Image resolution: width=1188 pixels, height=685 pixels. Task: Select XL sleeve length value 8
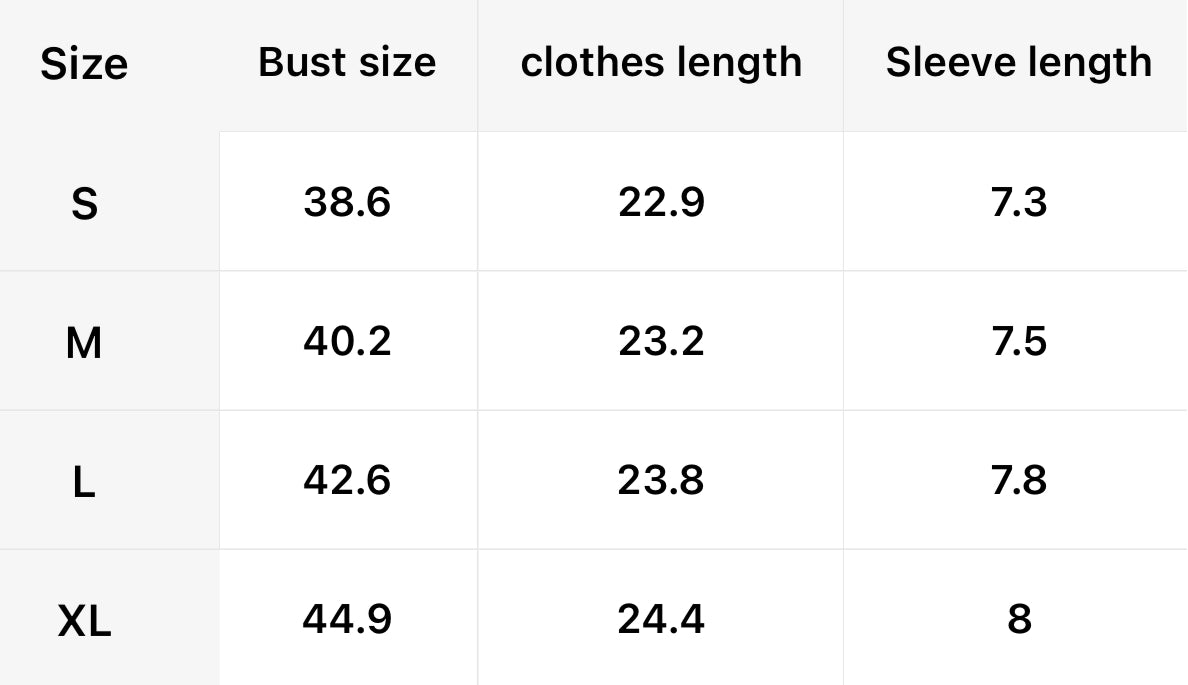1019,620
